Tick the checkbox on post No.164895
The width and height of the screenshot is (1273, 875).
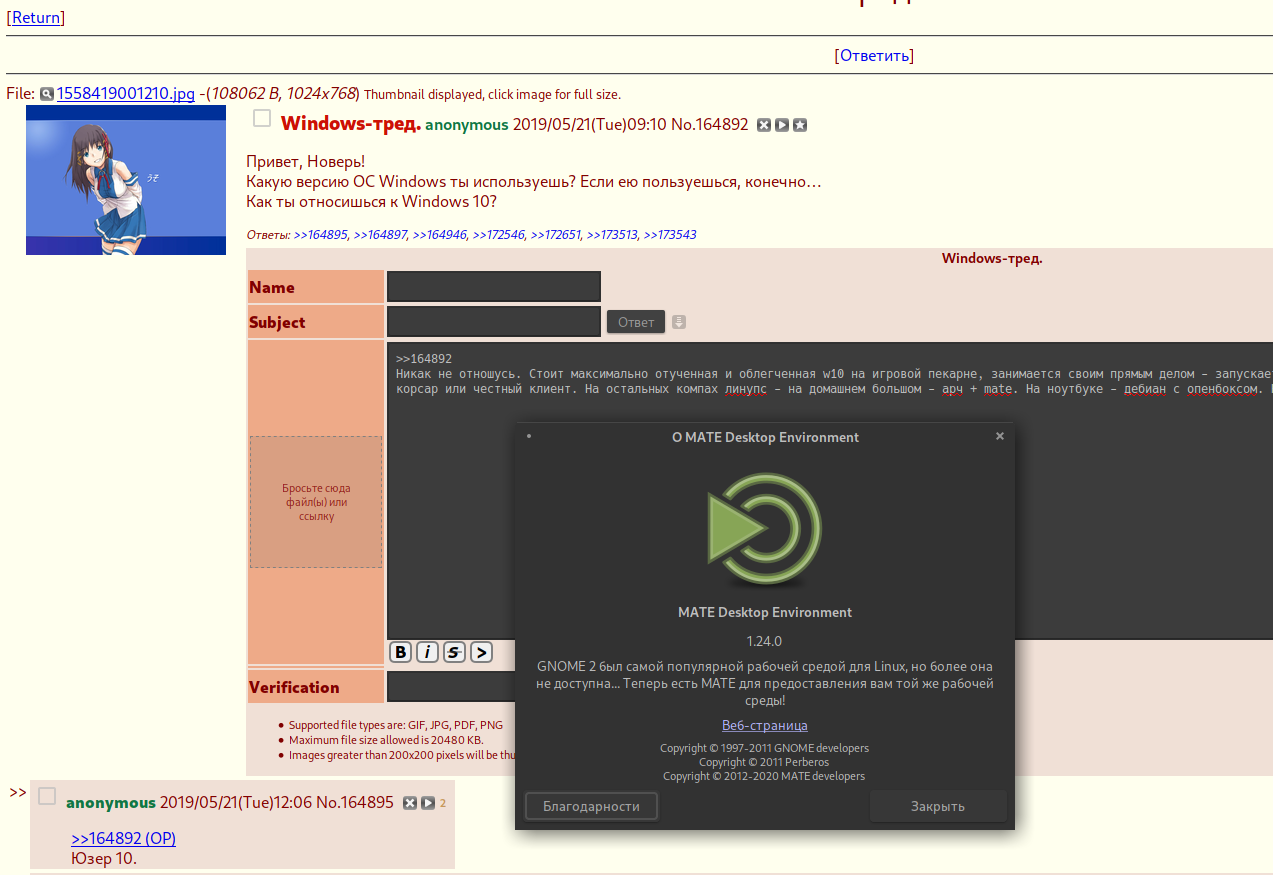point(47,796)
